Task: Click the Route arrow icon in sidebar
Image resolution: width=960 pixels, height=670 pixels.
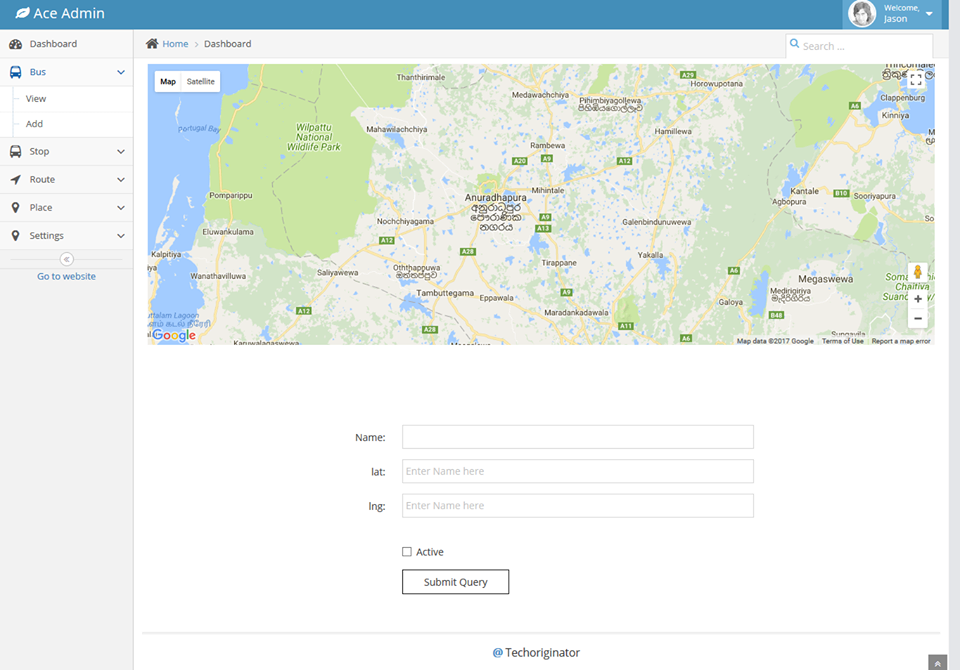Action: [x=15, y=179]
